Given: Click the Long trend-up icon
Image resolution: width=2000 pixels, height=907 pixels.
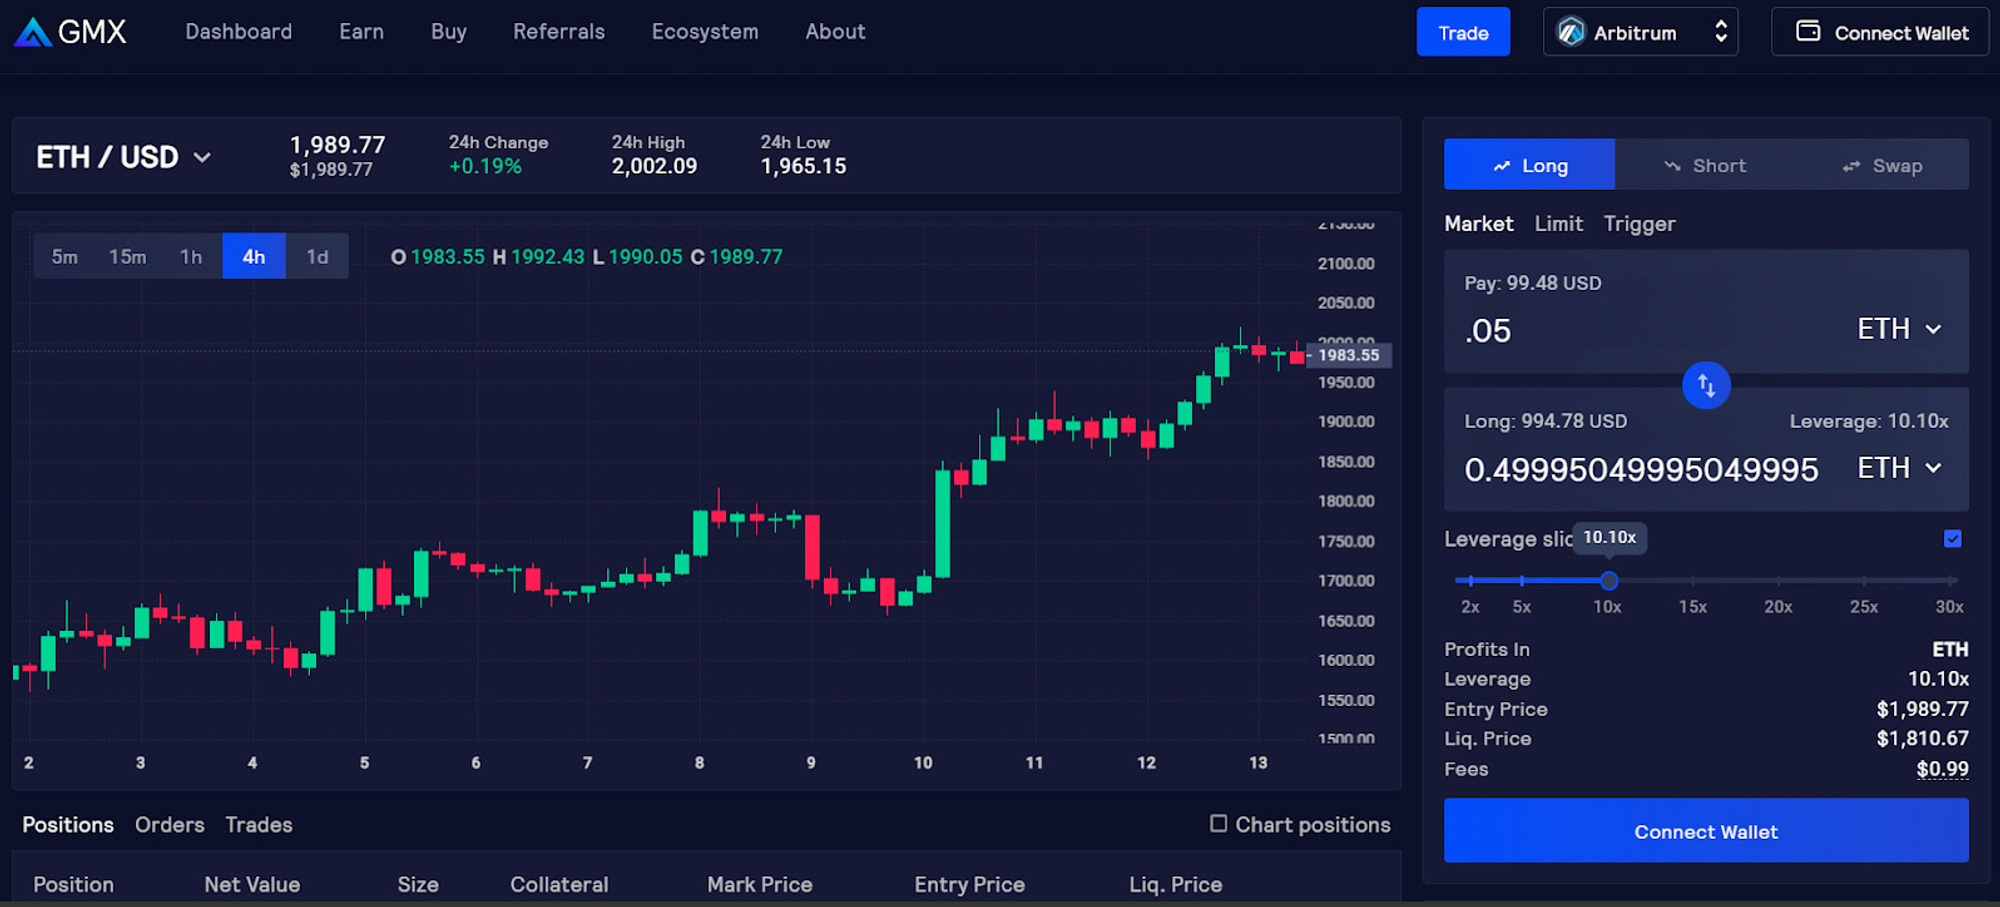Looking at the screenshot, I should (x=1501, y=166).
